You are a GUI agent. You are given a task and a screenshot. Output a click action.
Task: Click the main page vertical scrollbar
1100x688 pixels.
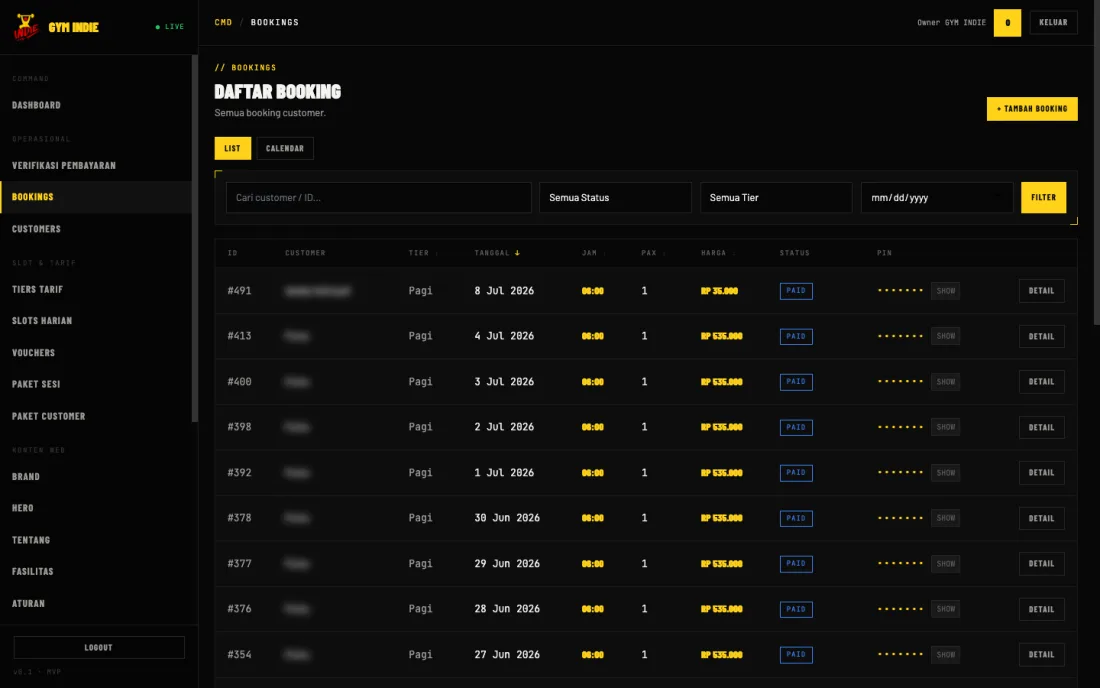point(1096,161)
